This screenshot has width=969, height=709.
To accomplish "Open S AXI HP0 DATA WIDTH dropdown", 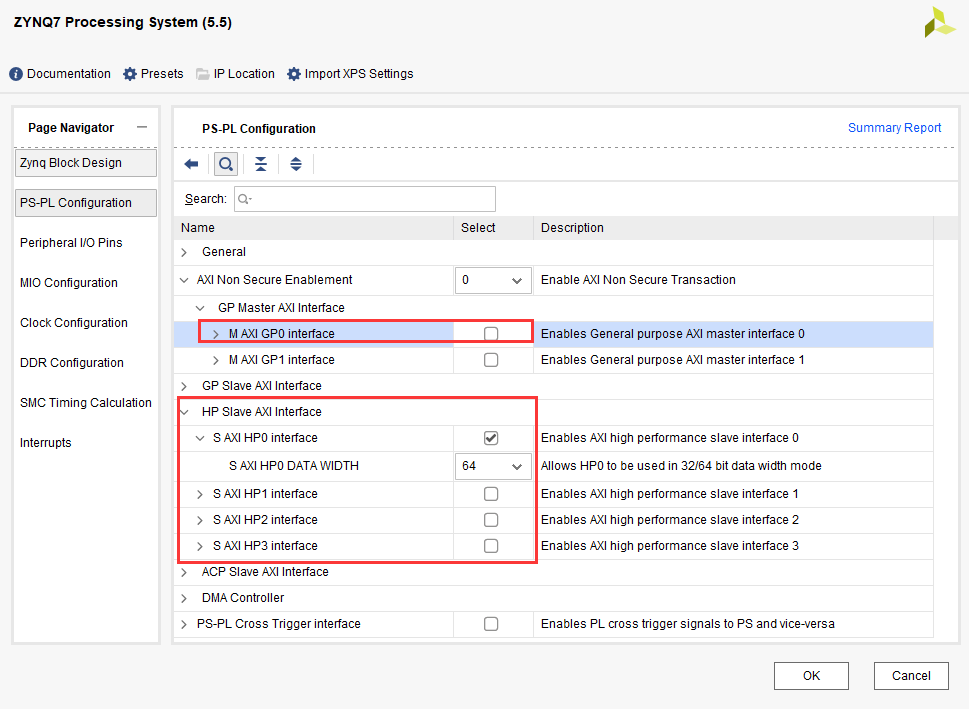I will [493, 466].
